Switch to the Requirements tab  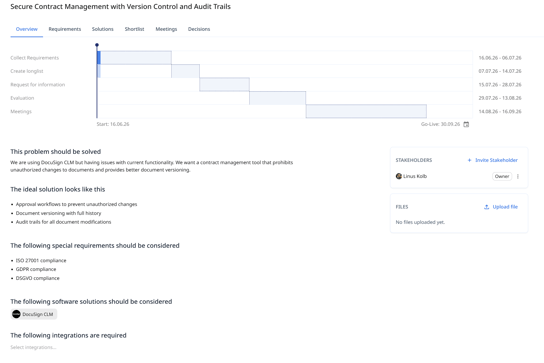coord(65,29)
